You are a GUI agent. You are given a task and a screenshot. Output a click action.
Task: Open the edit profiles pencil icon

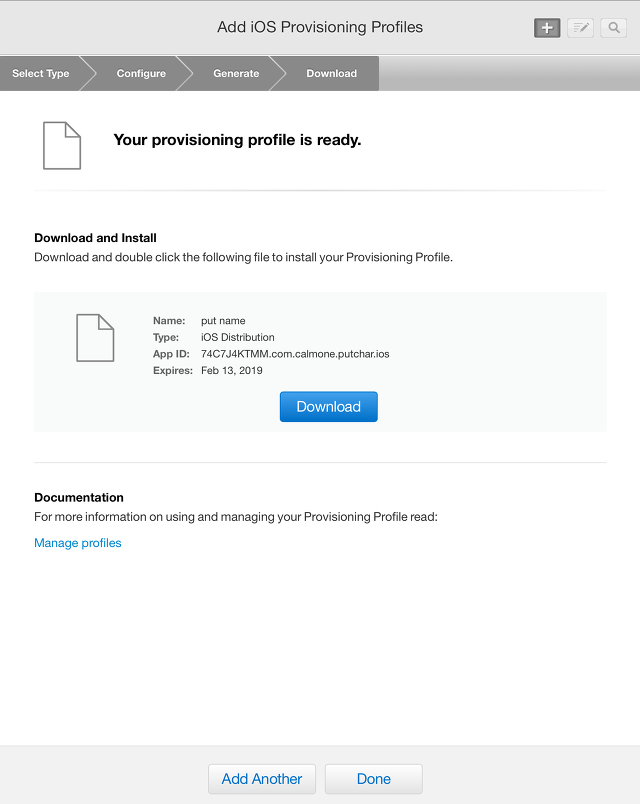(580, 28)
